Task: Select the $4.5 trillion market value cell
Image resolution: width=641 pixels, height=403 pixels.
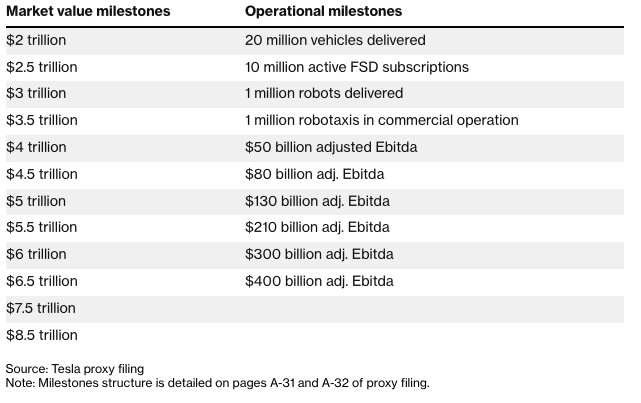Action: click(41, 174)
